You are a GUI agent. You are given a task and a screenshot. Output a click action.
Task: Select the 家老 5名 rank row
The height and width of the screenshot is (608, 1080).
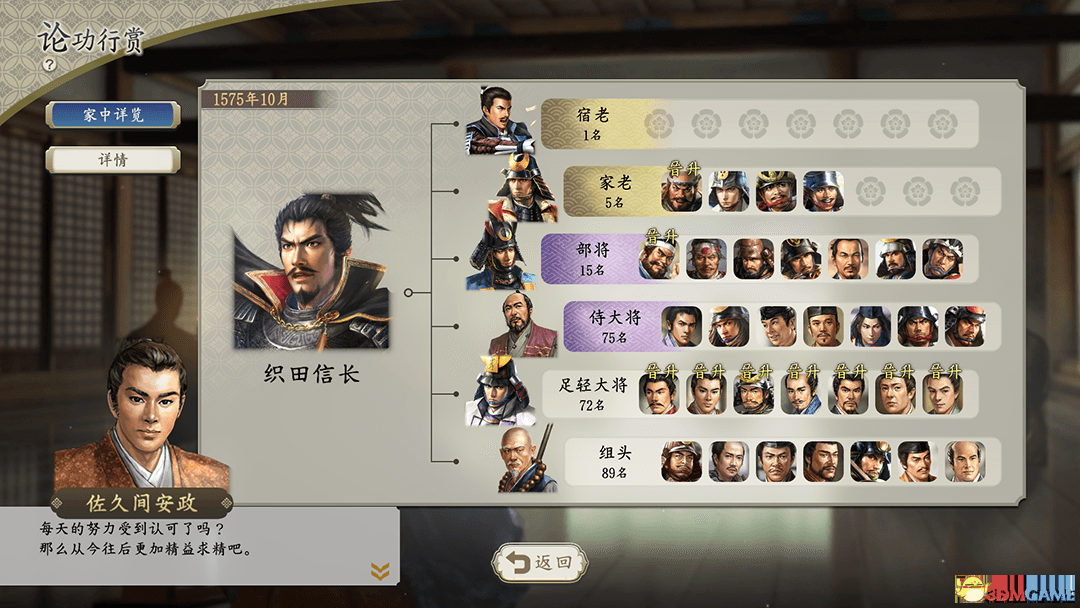coord(782,191)
